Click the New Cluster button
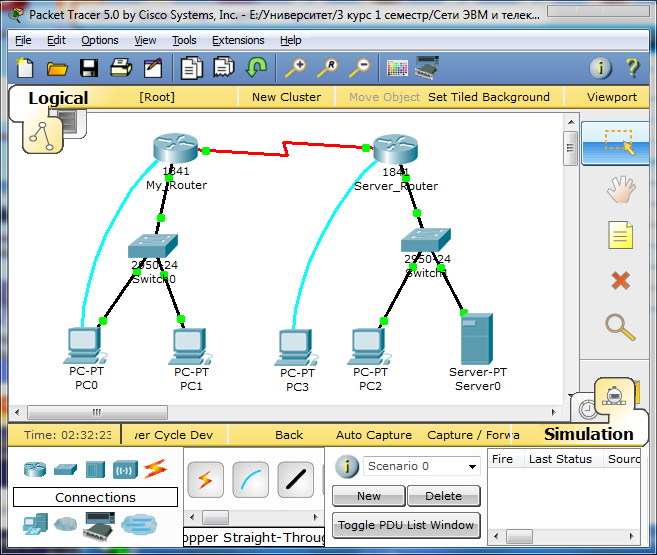Viewport: 657px width, 555px height. [x=287, y=97]
